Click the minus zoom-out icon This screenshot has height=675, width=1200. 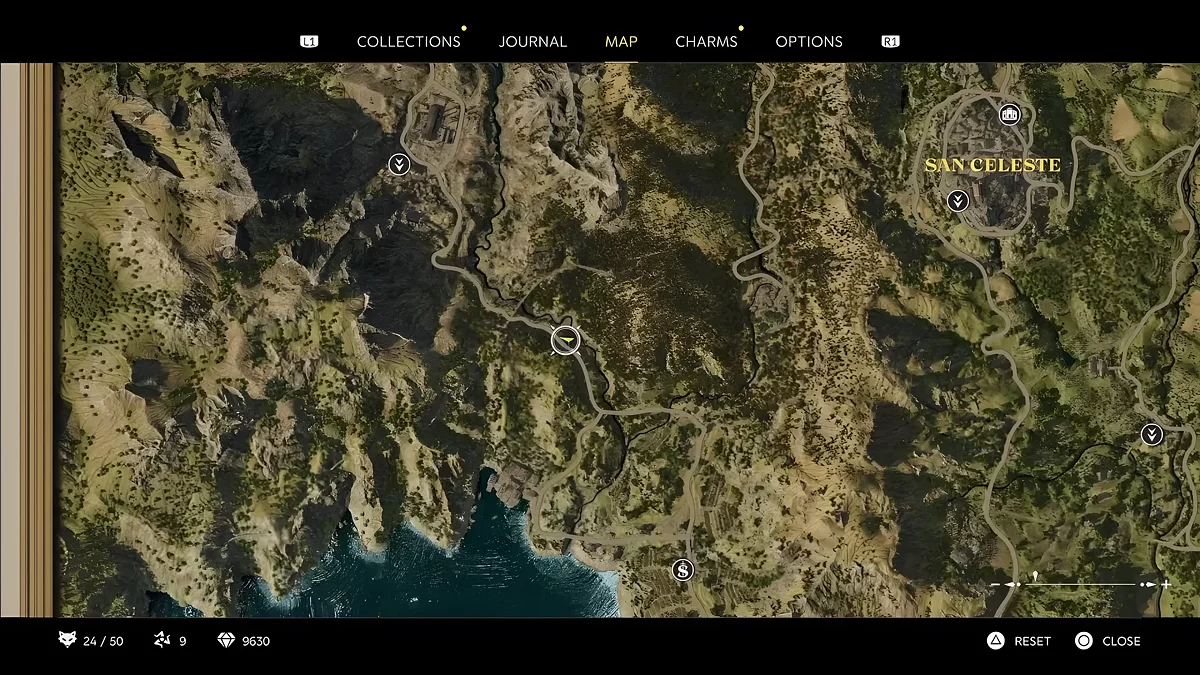(995, 584)
